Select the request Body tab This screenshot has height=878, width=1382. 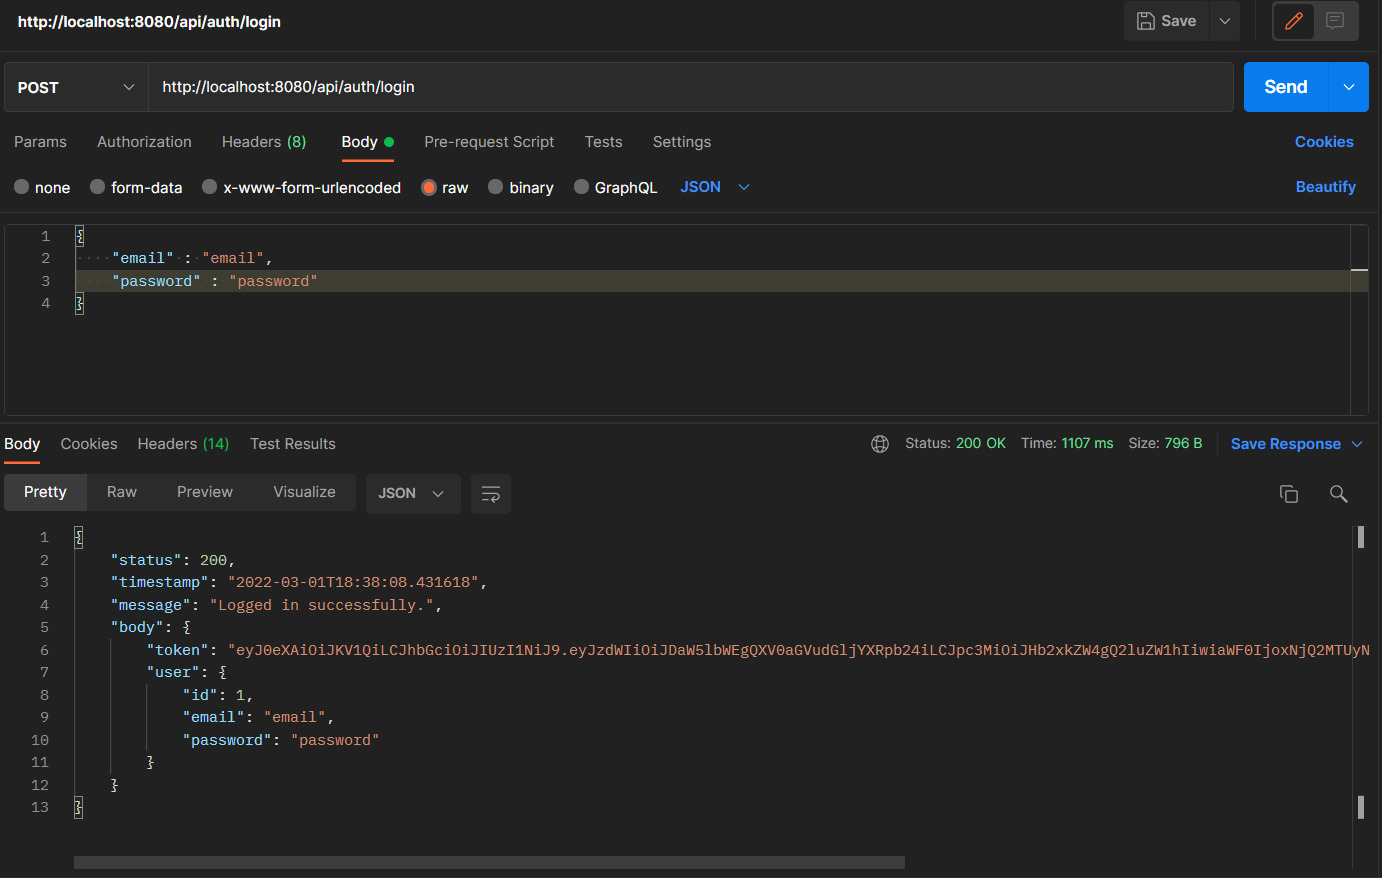point(367,142)
